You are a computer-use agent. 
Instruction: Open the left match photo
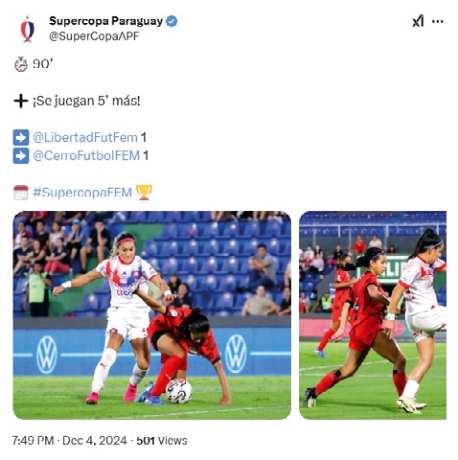(x=152, y=315)
